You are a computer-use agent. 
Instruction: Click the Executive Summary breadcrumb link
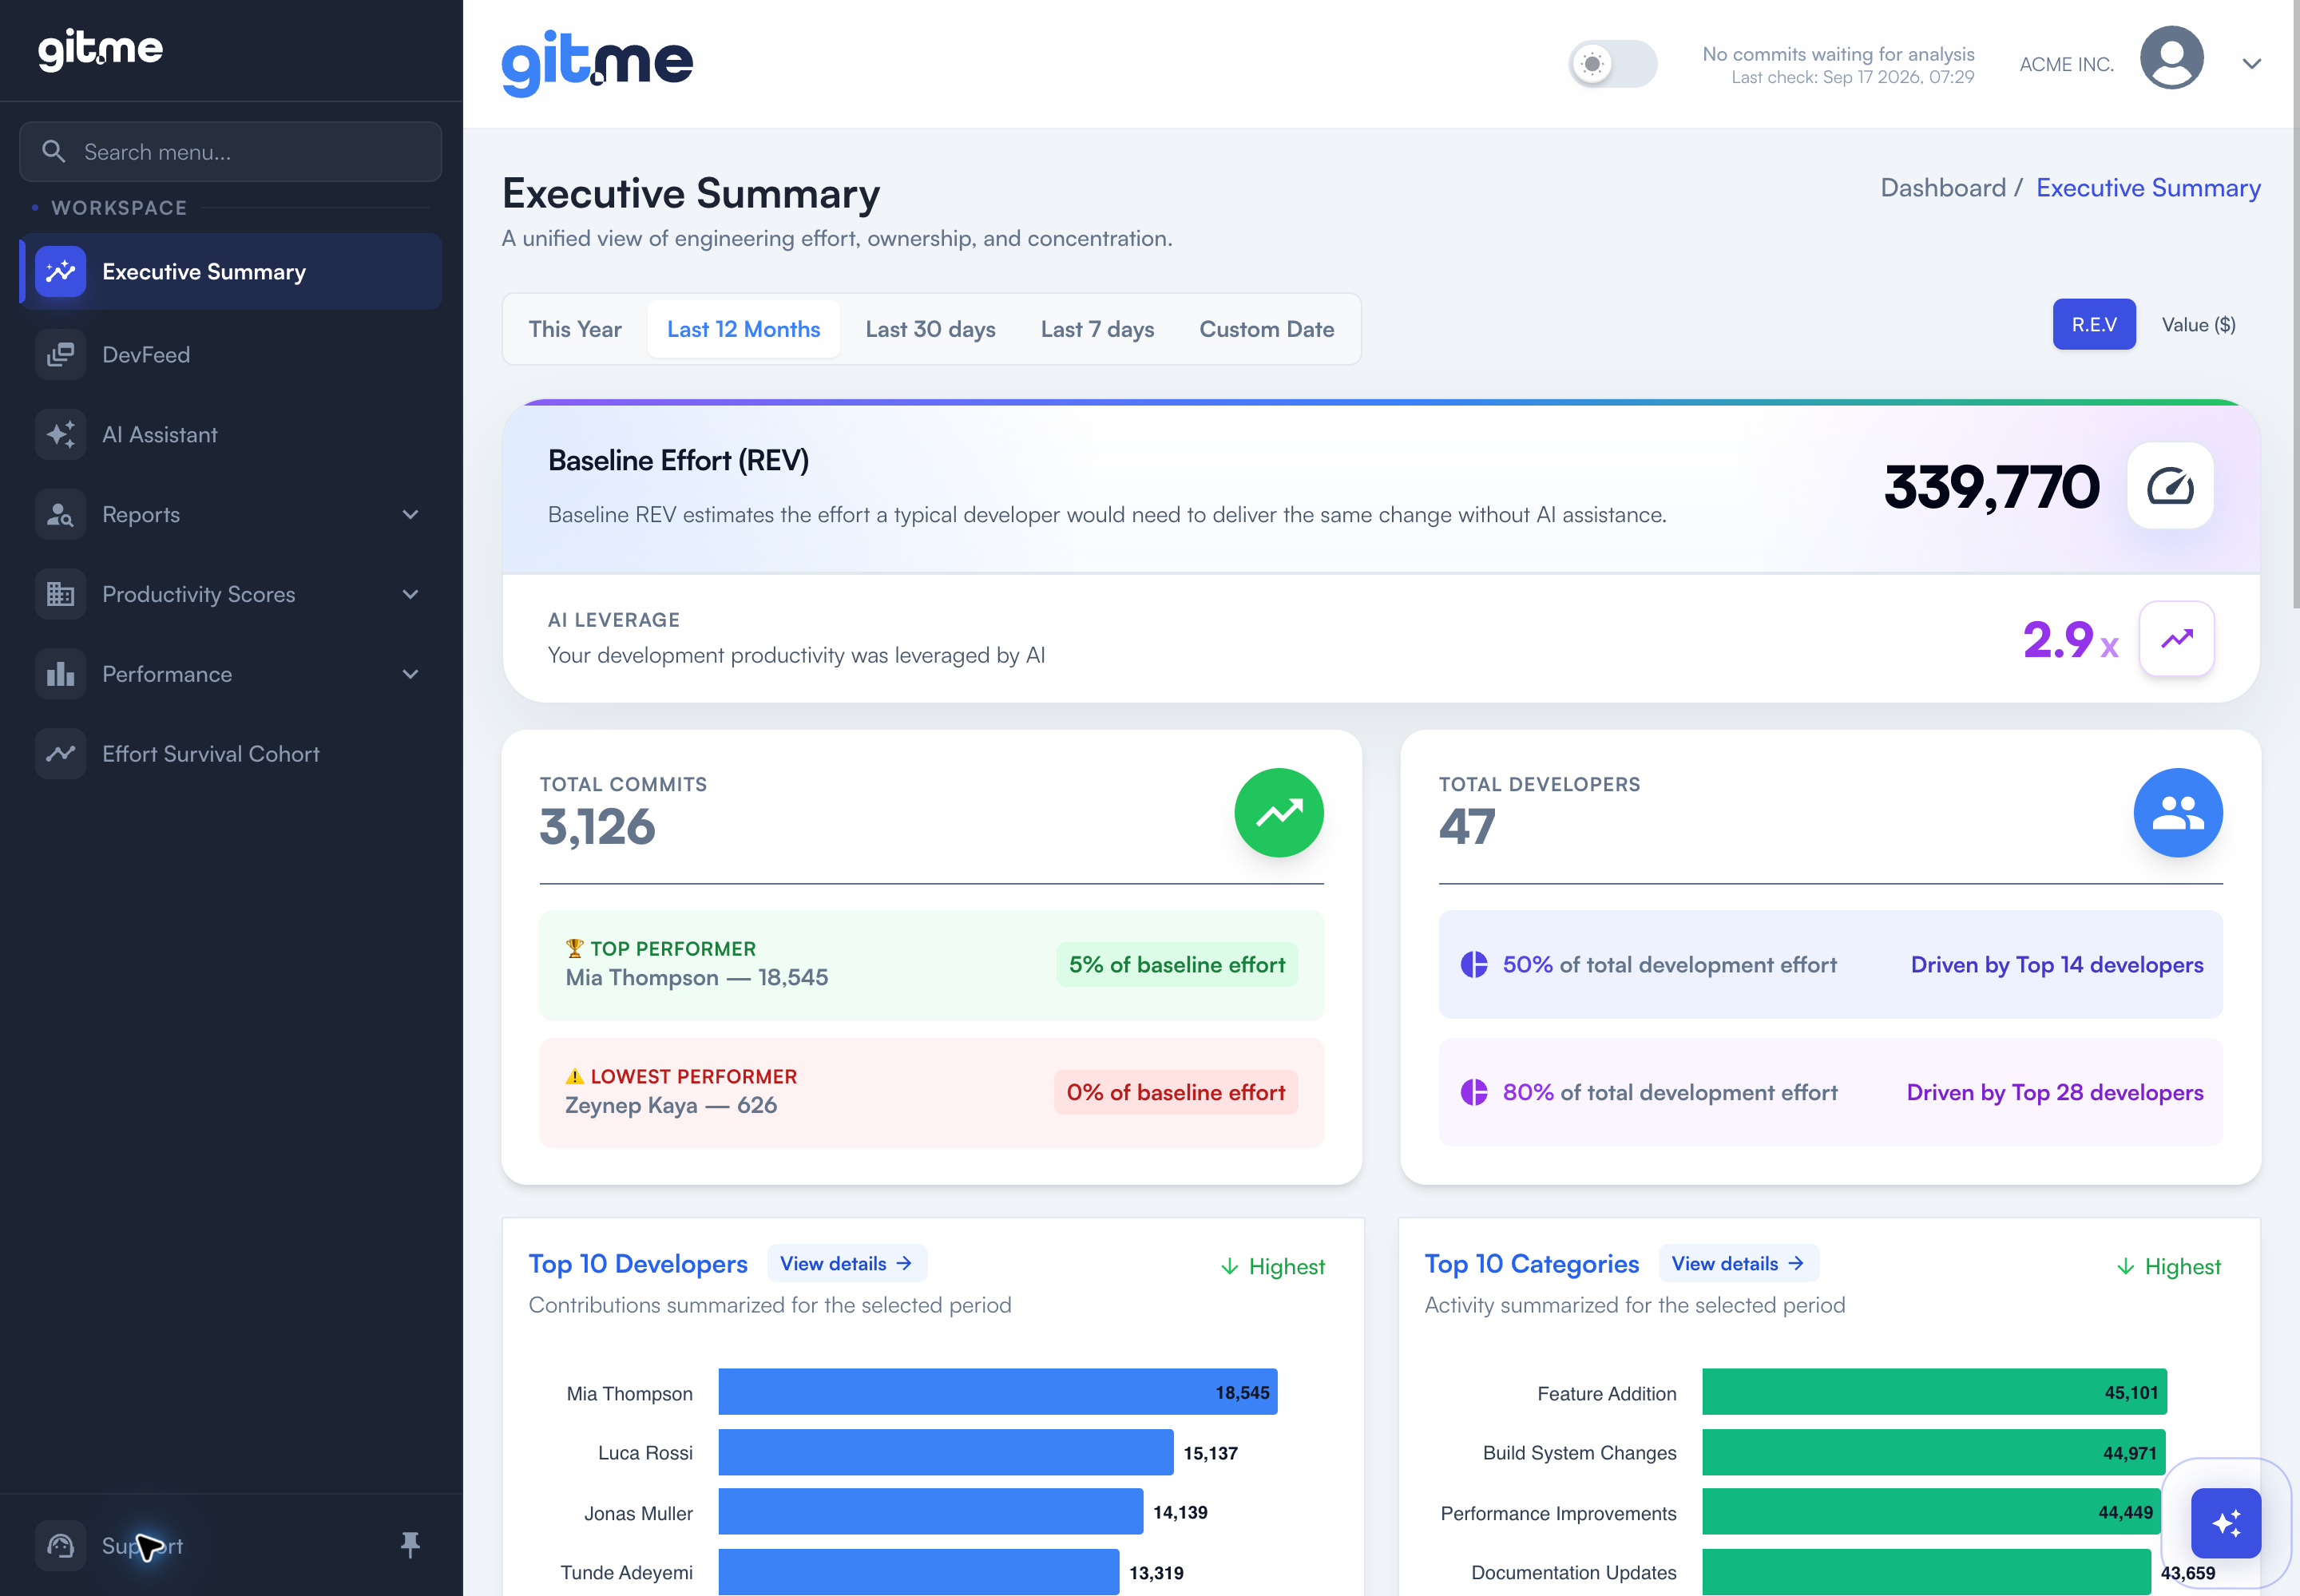coord(2148,188)
